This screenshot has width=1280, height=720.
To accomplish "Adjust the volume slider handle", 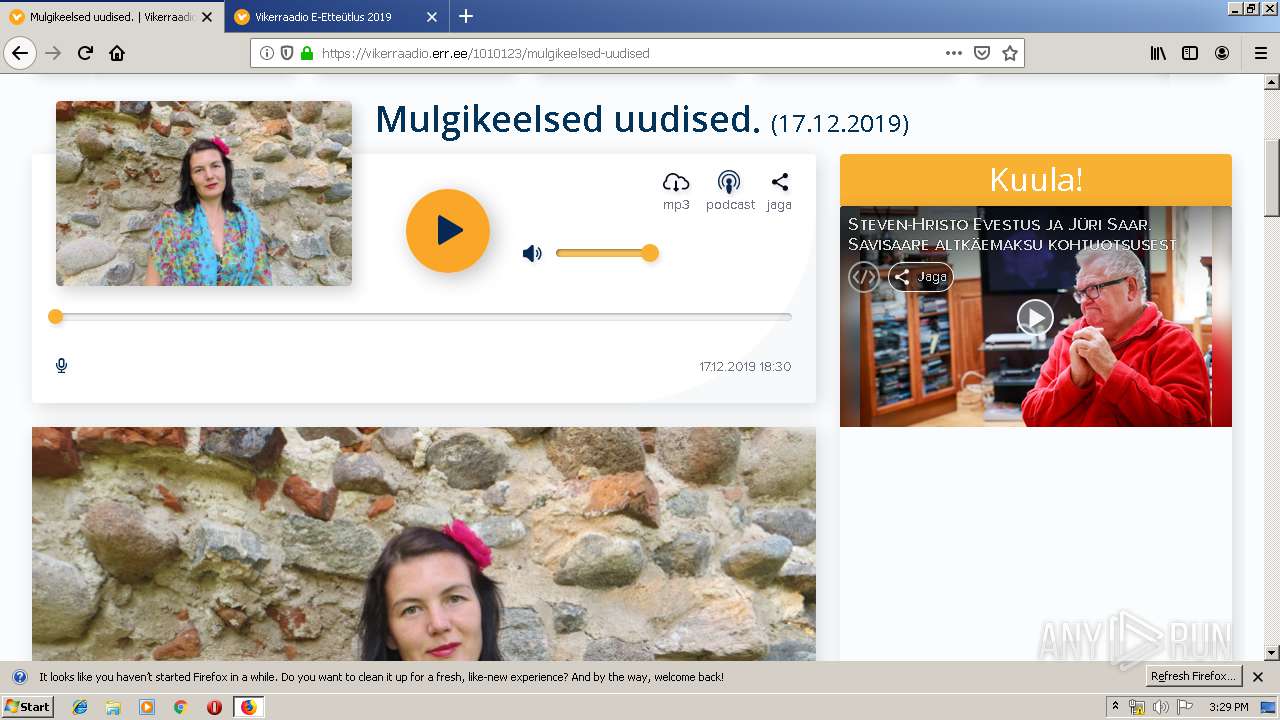I will (x=650, y=253).
